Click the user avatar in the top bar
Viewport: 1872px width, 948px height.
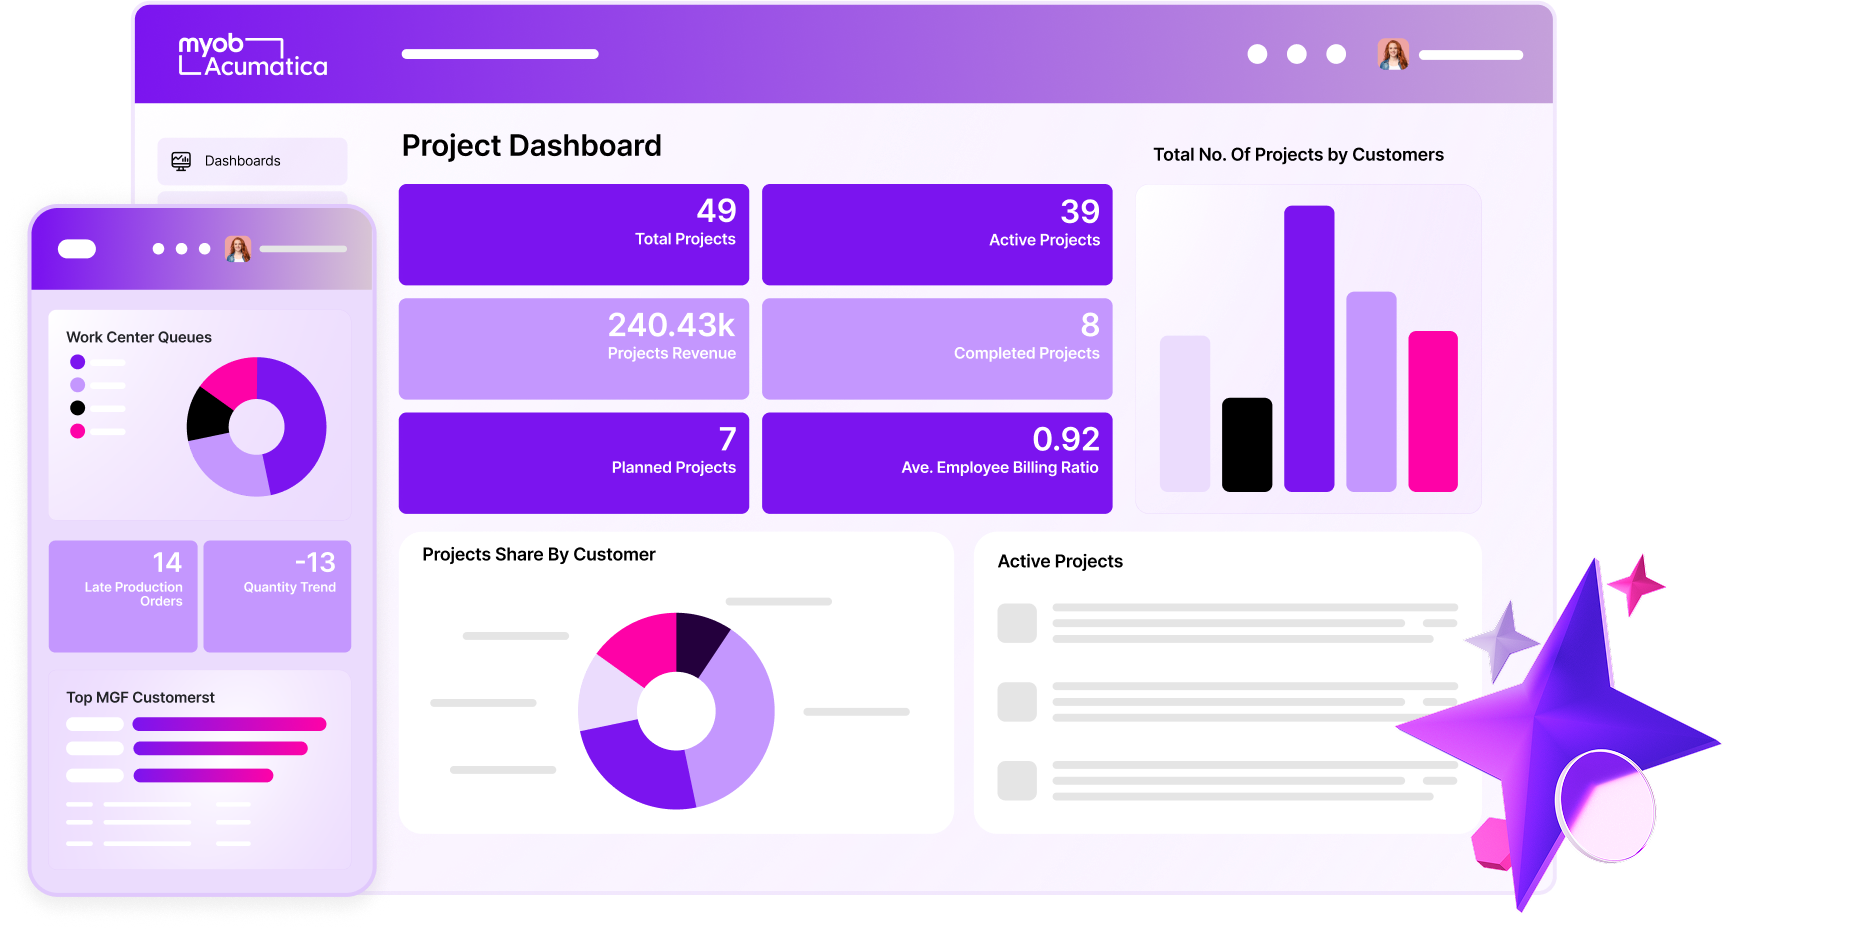(1392, 54)
